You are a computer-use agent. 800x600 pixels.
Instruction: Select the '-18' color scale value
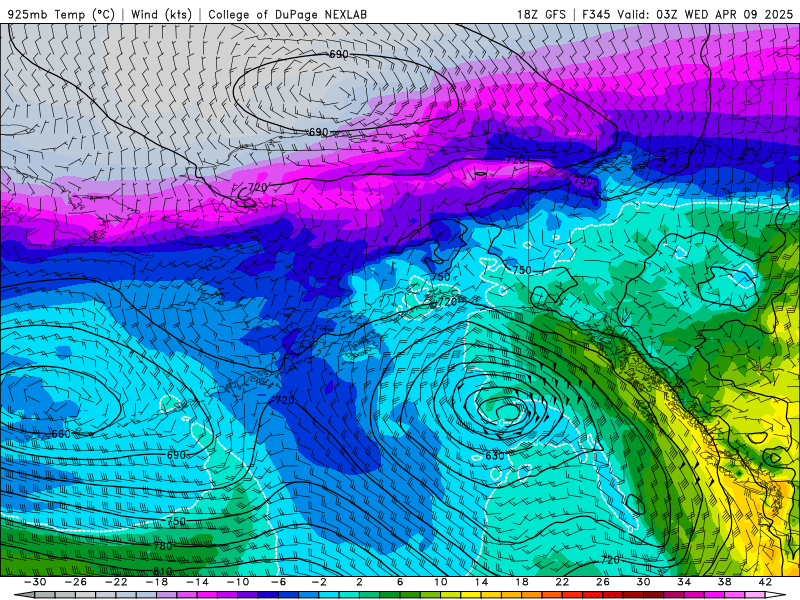157,582
